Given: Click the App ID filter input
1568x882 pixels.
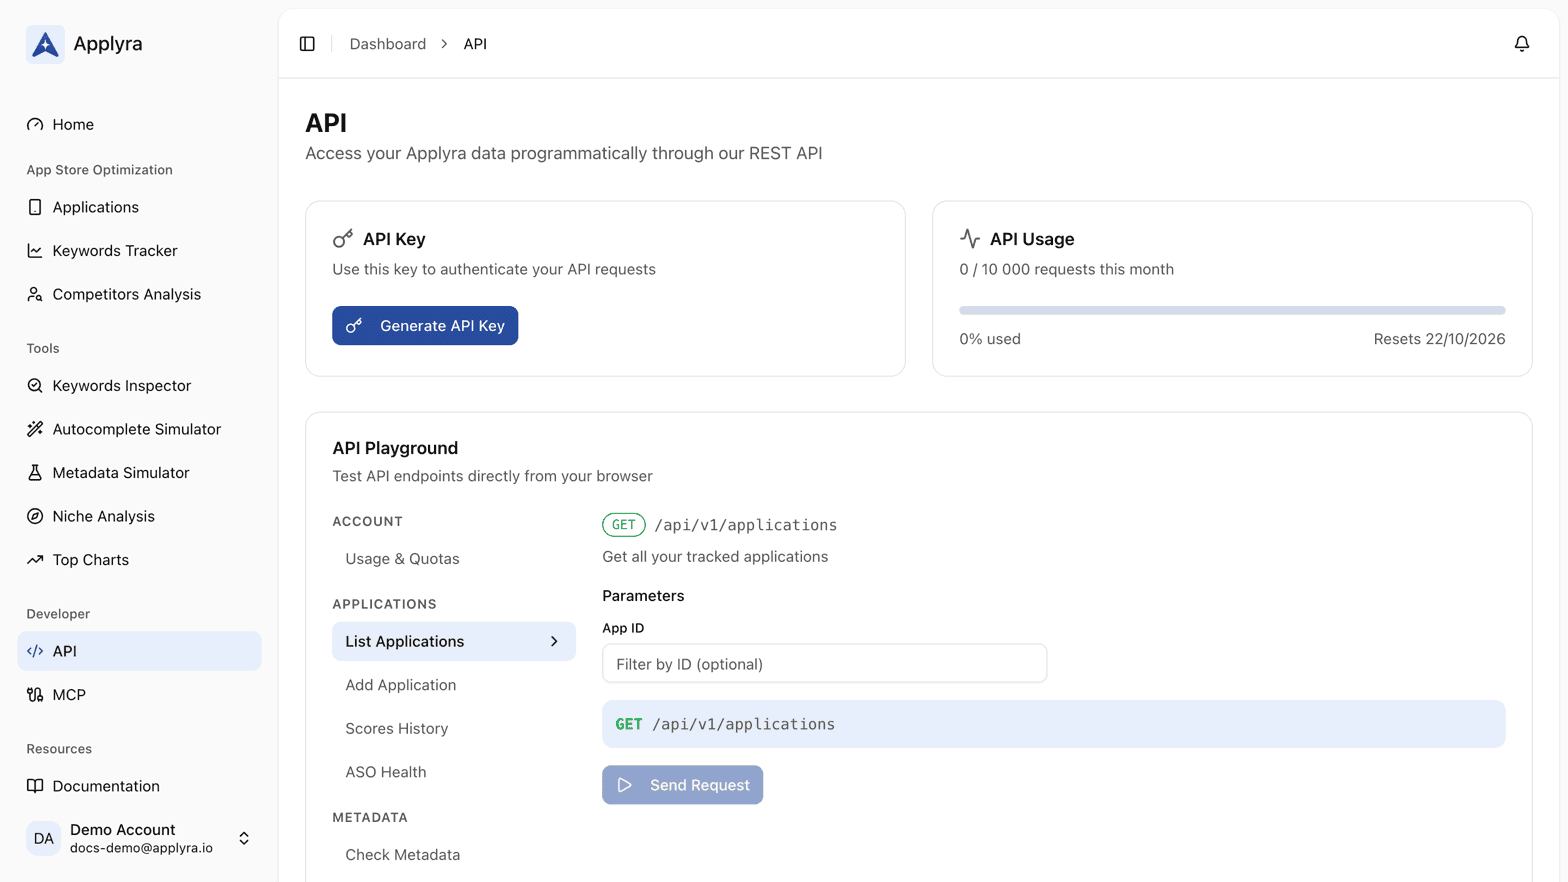Looking at the screenshot, I should pos(824,664).
